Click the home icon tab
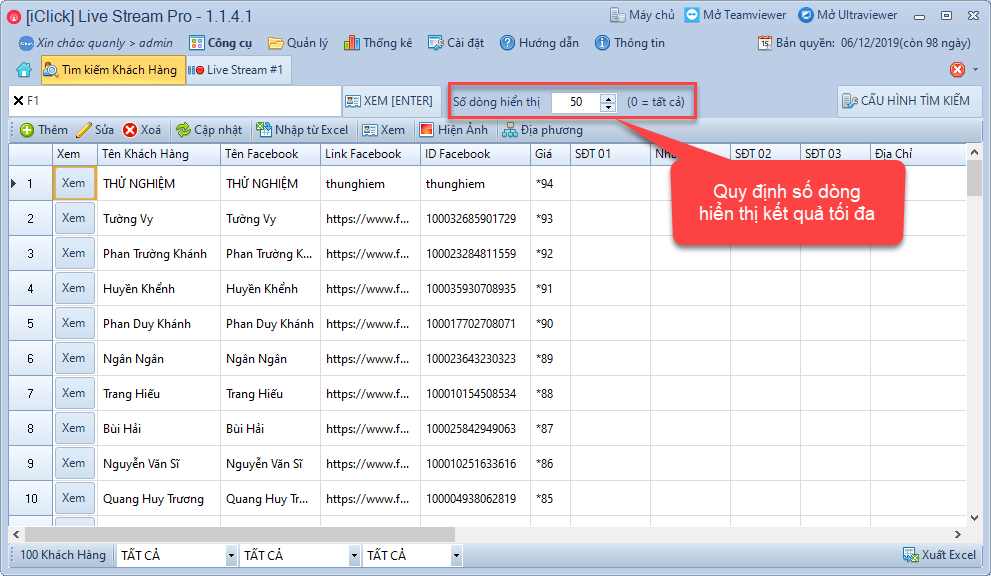This screenshot has width=991, height=576. [x=24, y=70]
